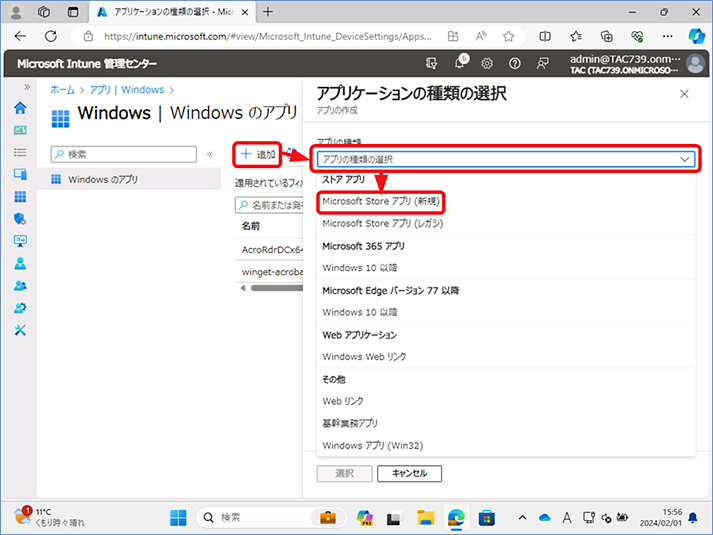Open new browser tab plus button
This screenshot has width=713, height=535.
(268, 12)
